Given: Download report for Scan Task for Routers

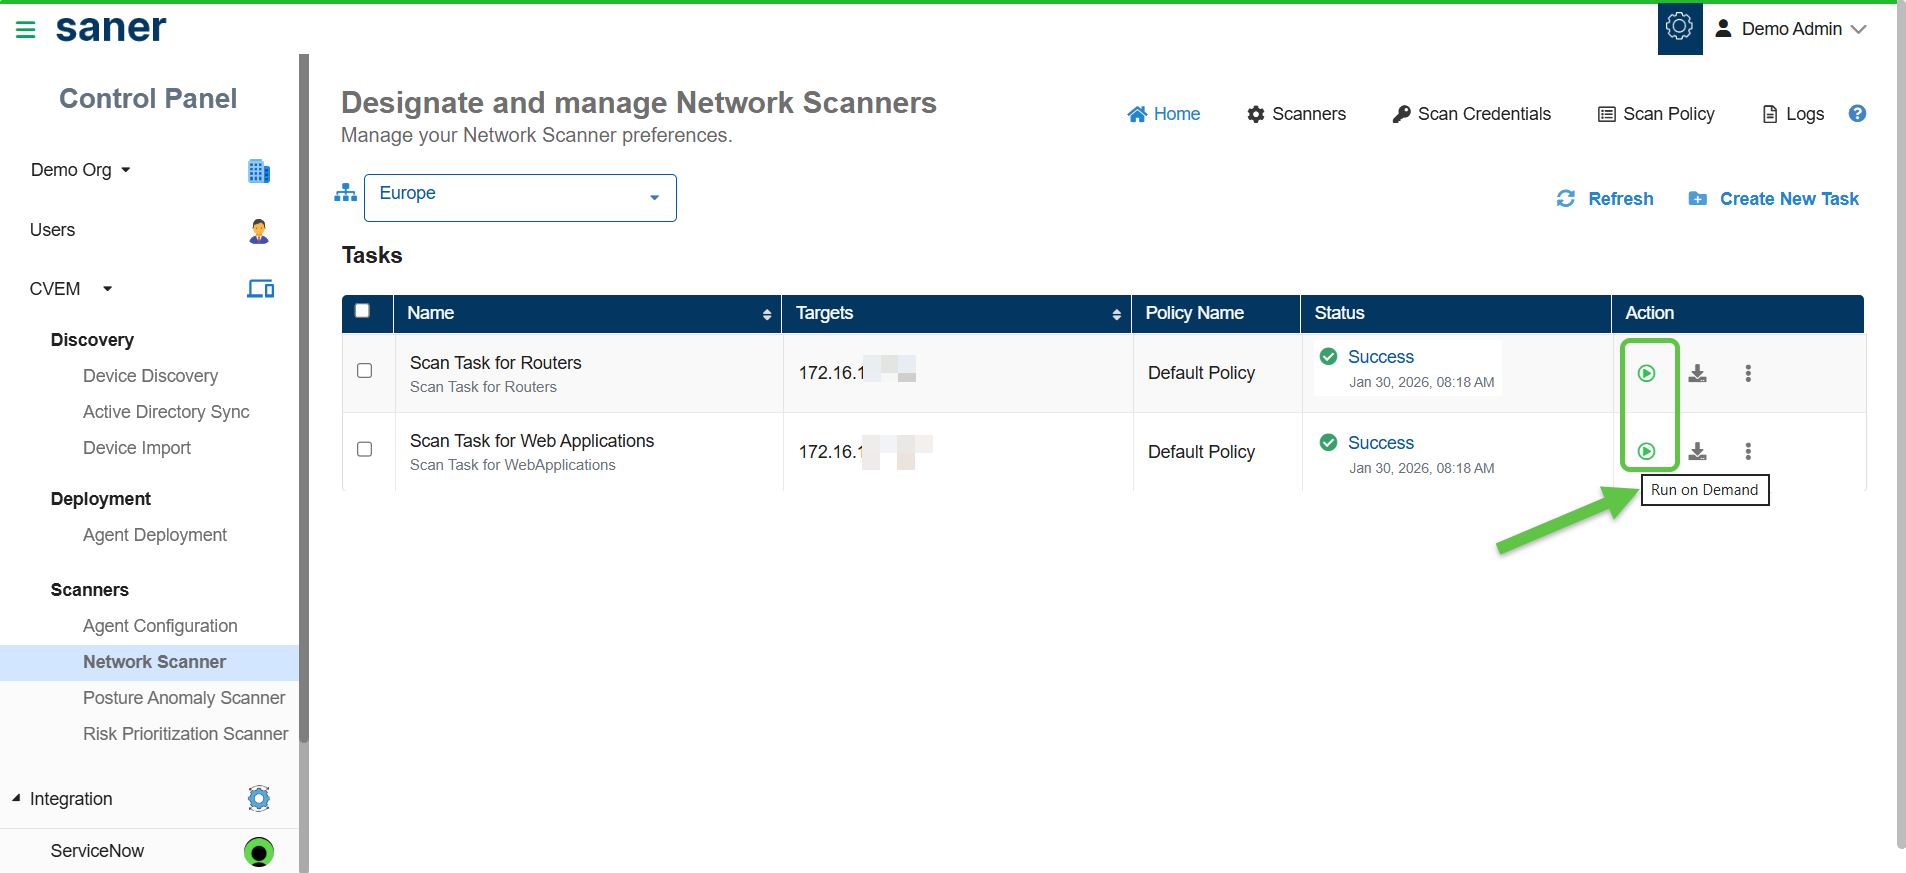Looking at the screenshot, I should (1698, 373).
